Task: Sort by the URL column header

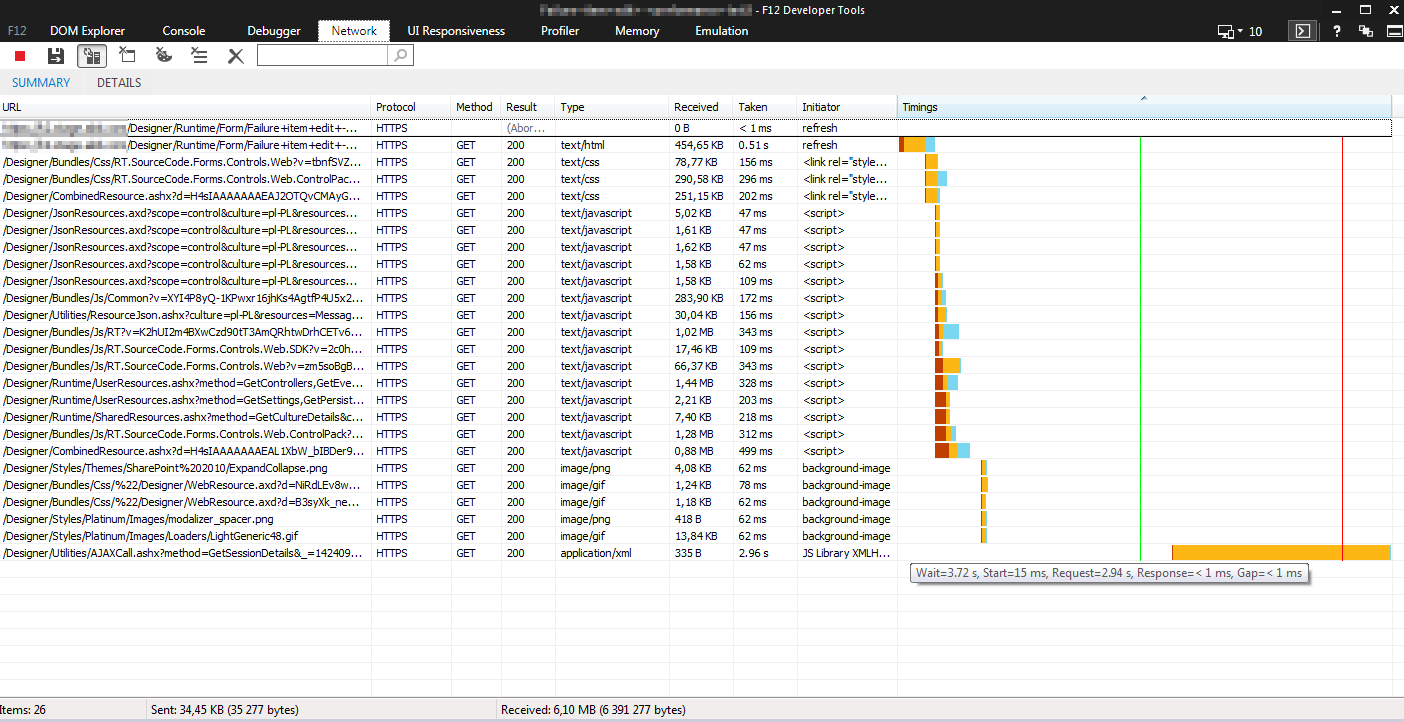Action: (185, 107)
